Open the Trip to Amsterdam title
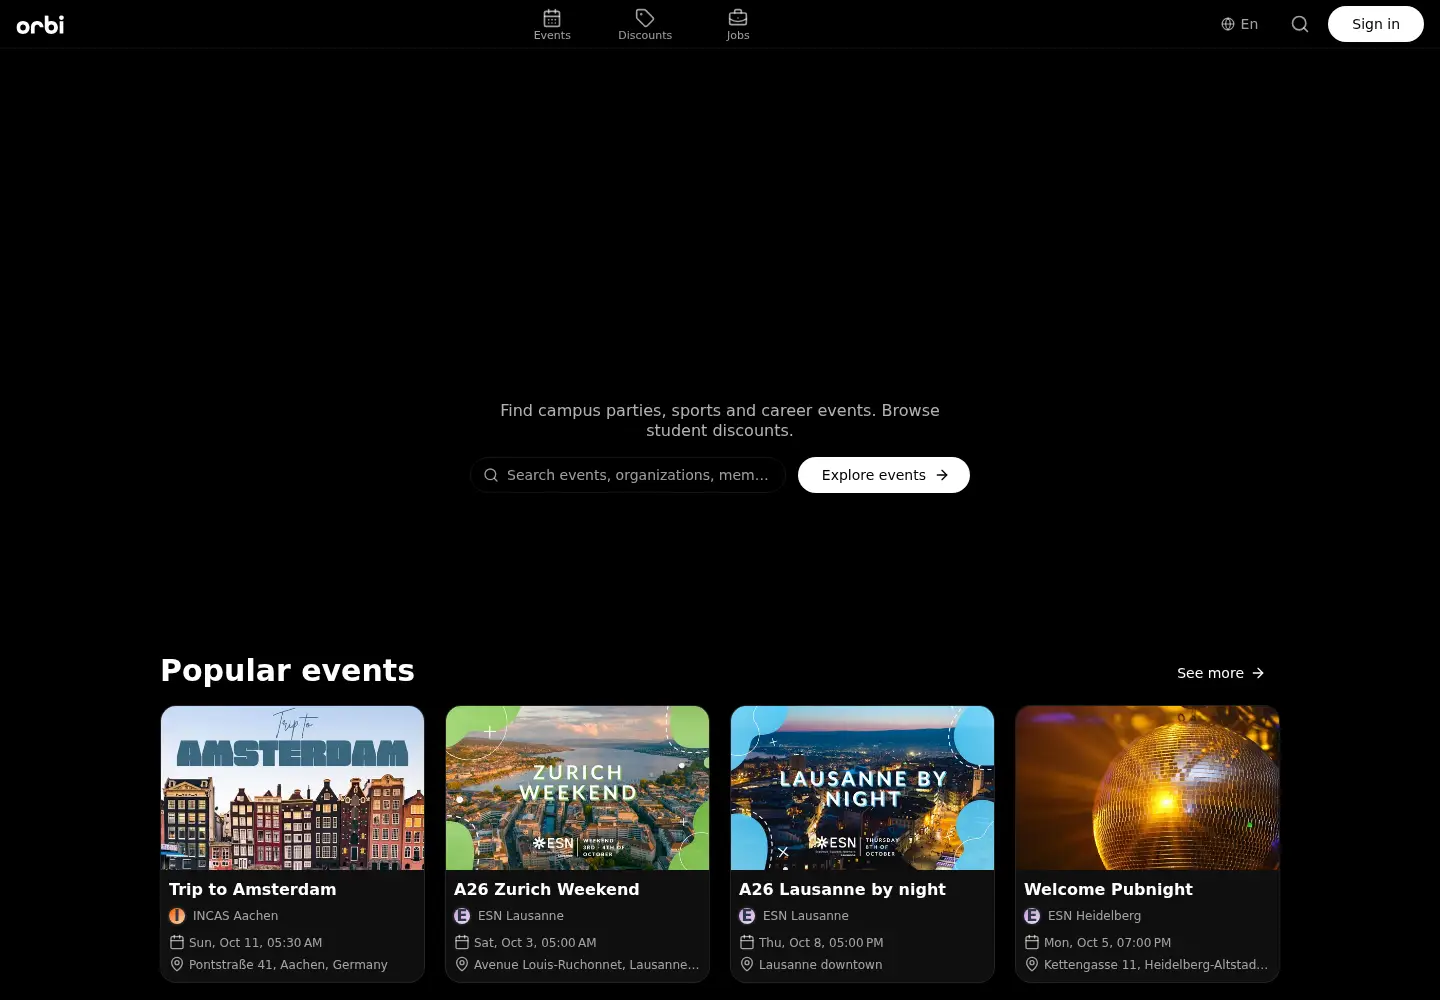This screenshot has height=1000, width=1440. pyautogui.click(x=253, y=889)
